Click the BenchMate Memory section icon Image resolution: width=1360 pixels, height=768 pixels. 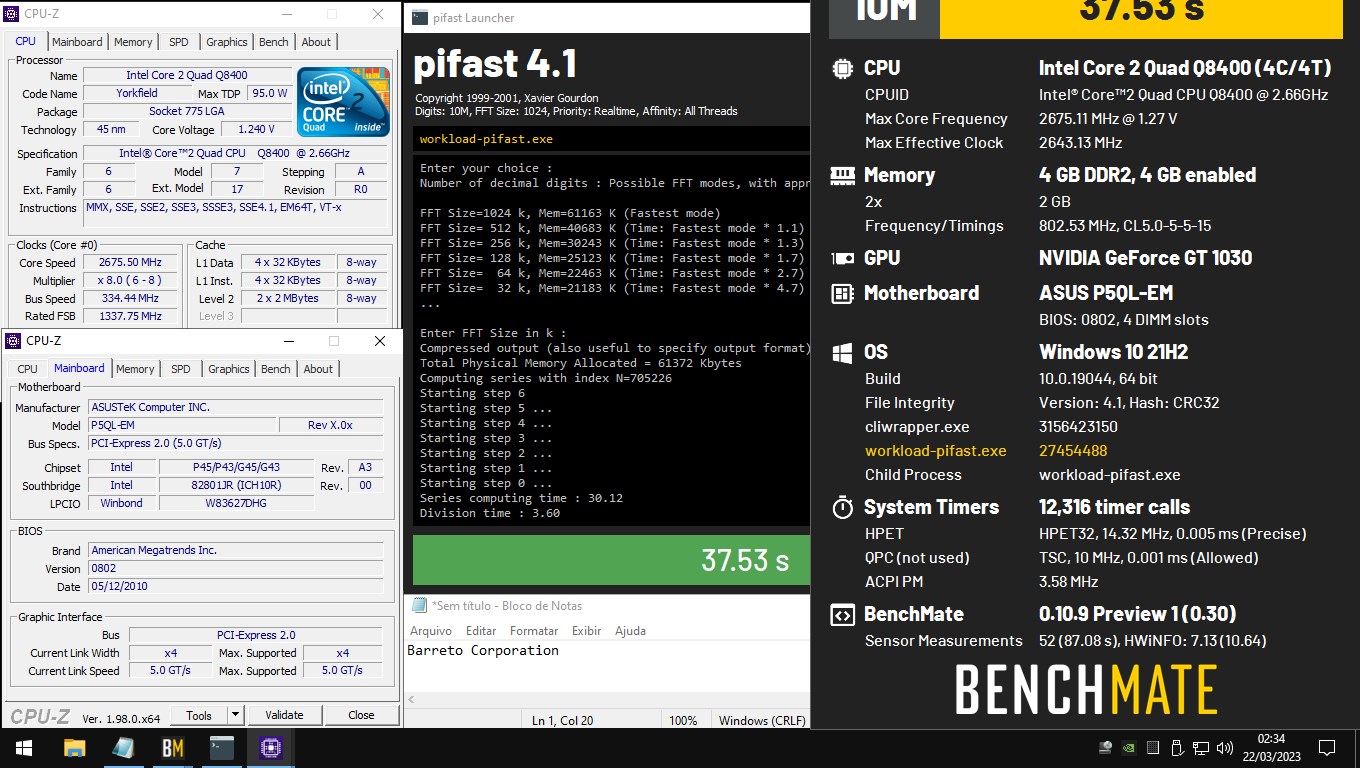(x=842, y=175)
